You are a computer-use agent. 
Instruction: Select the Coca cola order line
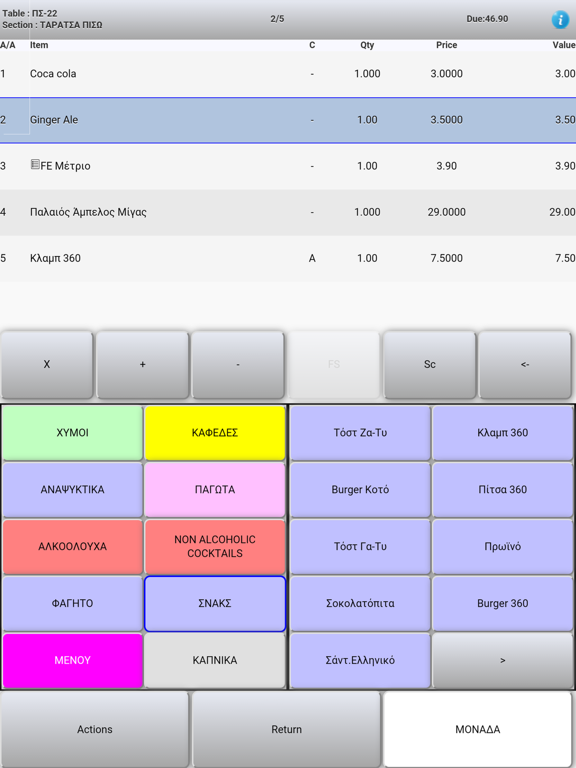[288, 74]
